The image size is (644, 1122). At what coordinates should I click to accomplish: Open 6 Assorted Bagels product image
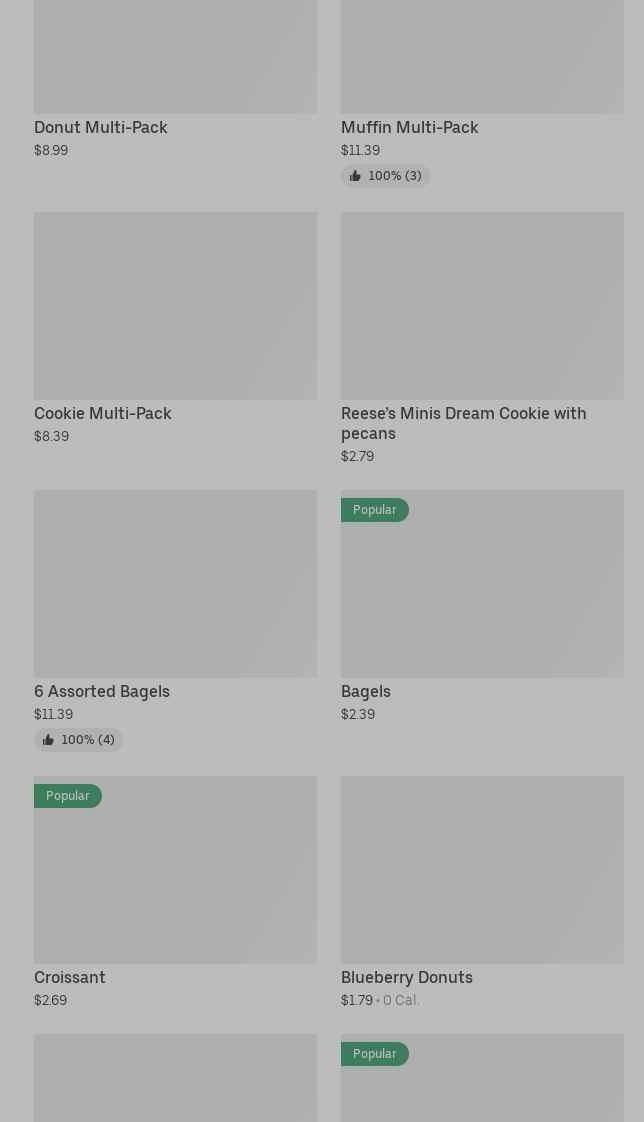(175, 583)
